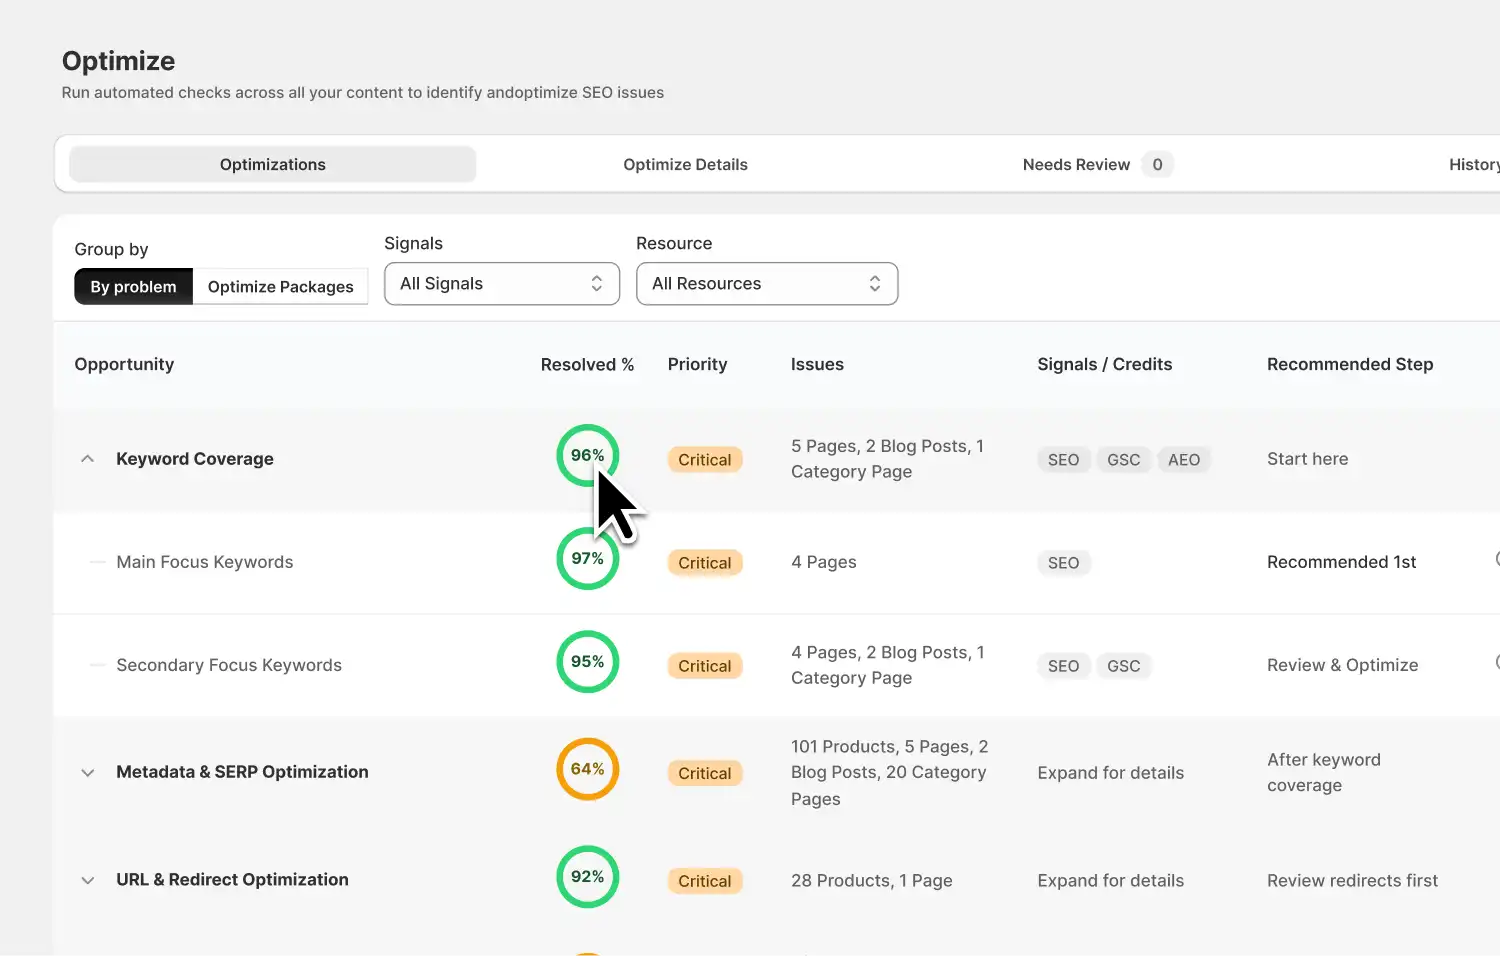This screenshot has height=956, width=1500.
Task: Open the Secondary Focus Keywords sub-item
Action: coord(229,665)
